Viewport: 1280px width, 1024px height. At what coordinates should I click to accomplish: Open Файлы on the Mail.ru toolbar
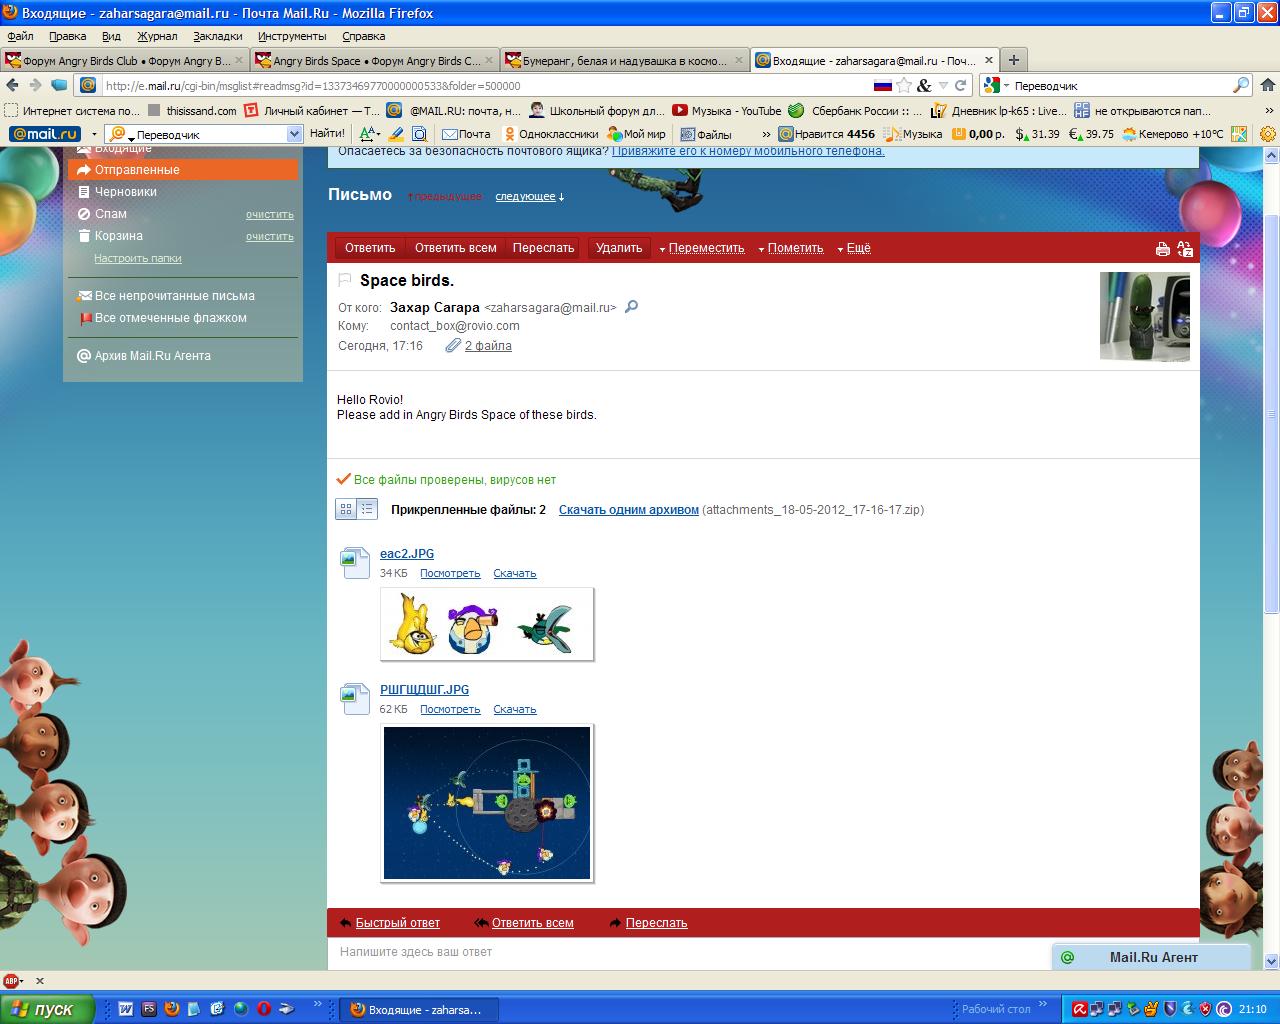706,134
